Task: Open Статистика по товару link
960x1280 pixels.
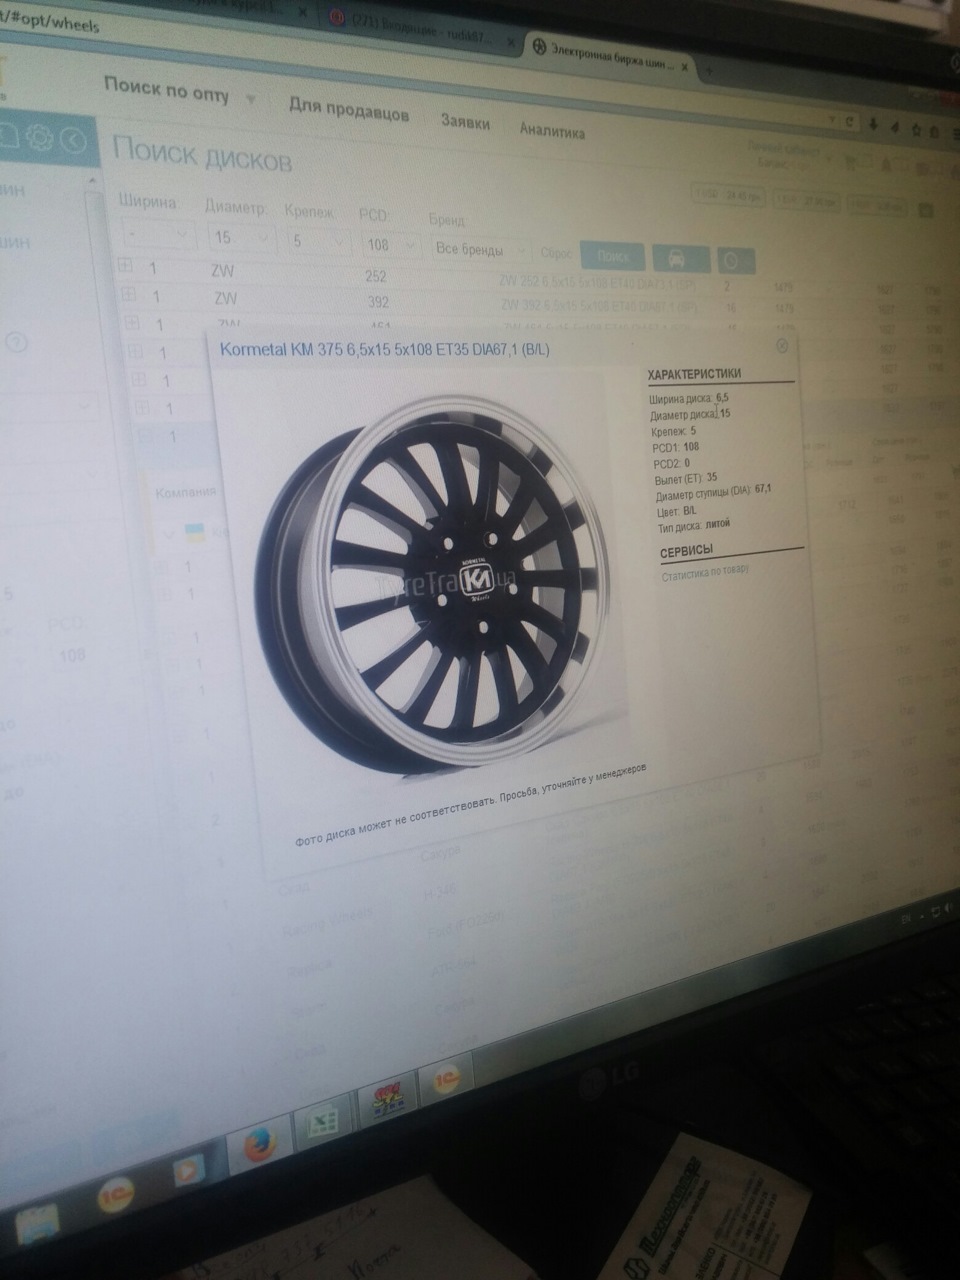Action: point(704,572)
